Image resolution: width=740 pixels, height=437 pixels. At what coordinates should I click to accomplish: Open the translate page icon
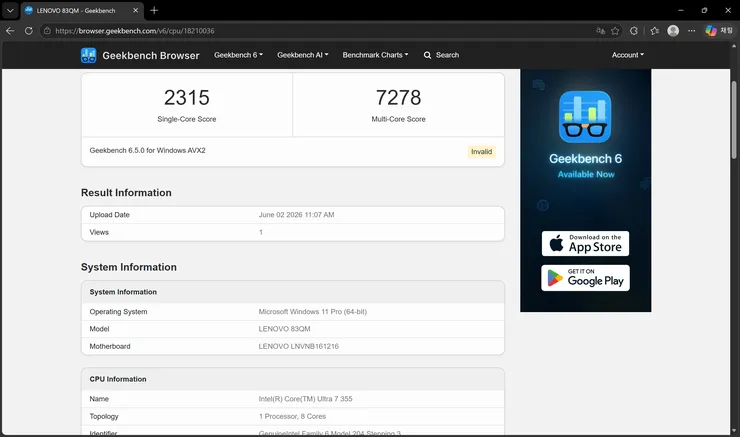[600, 31]
